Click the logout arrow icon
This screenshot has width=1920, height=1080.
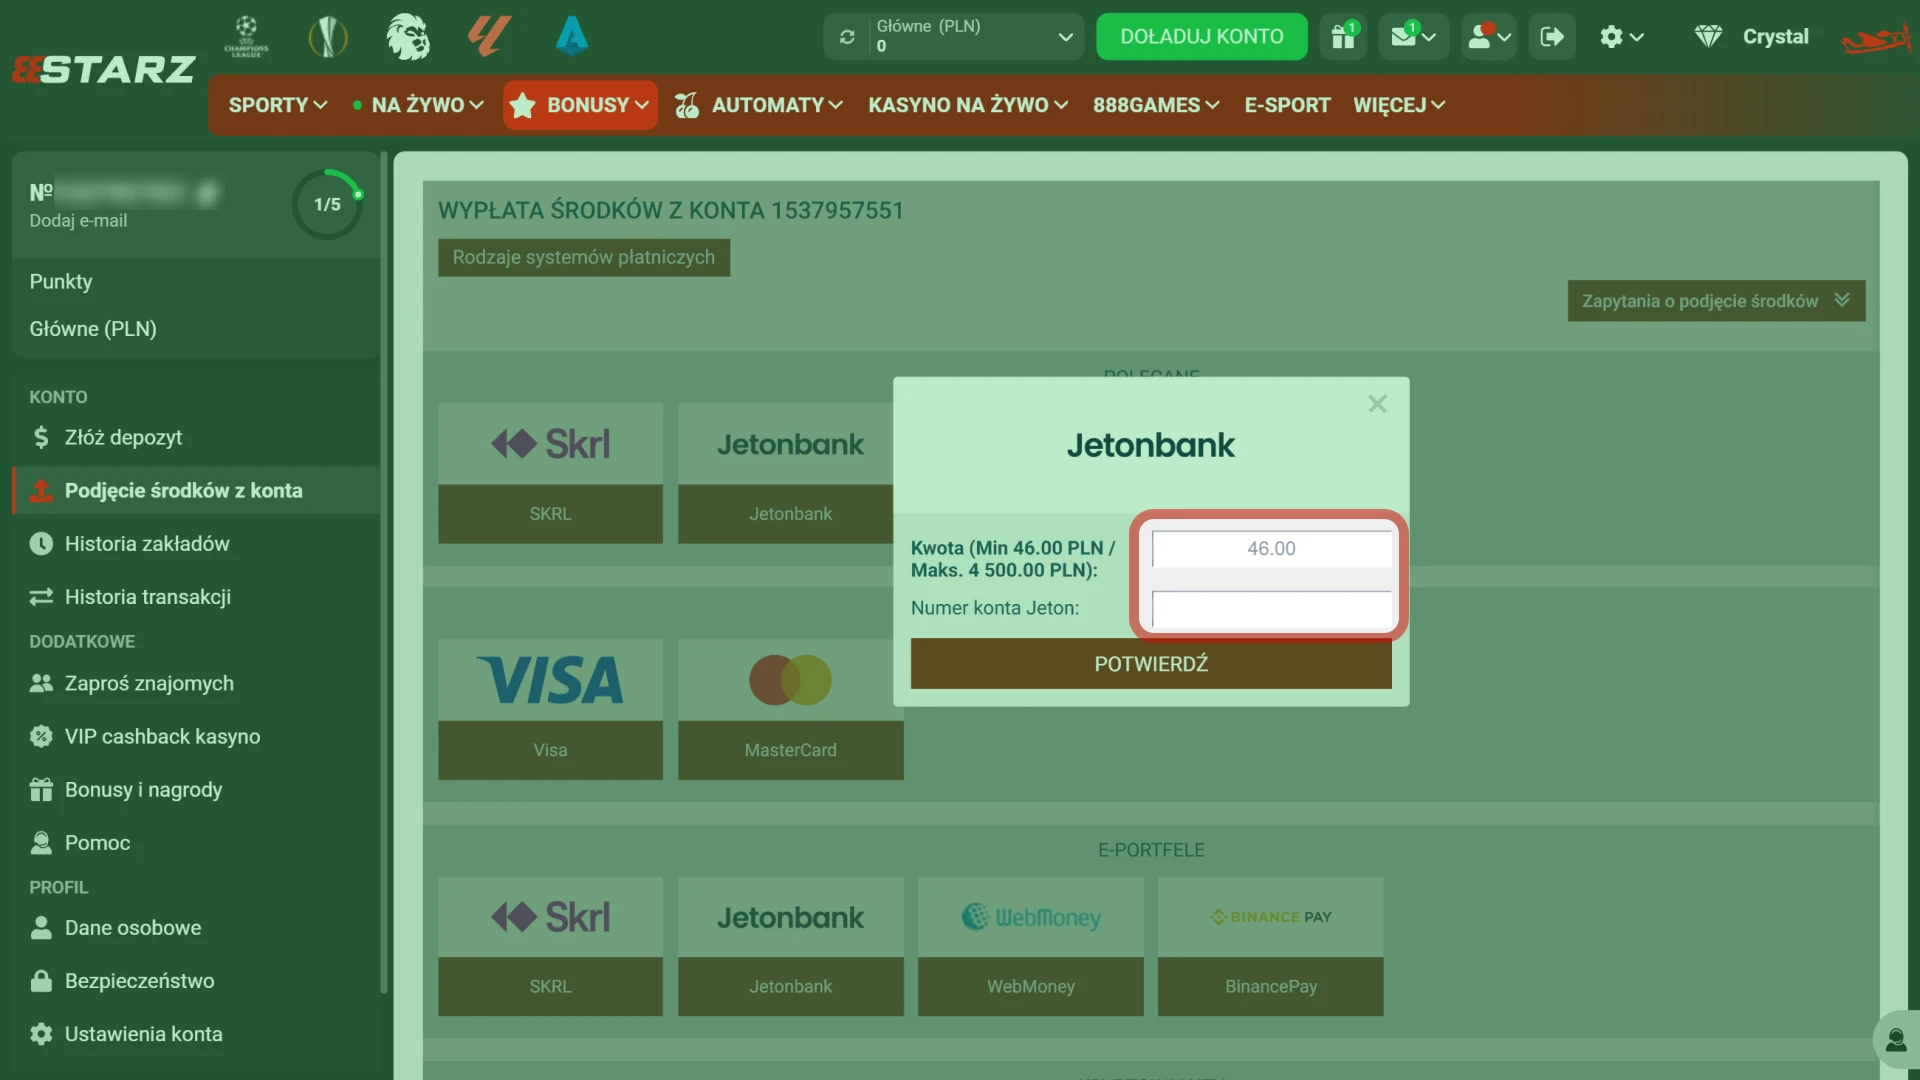click(1551, 37)
